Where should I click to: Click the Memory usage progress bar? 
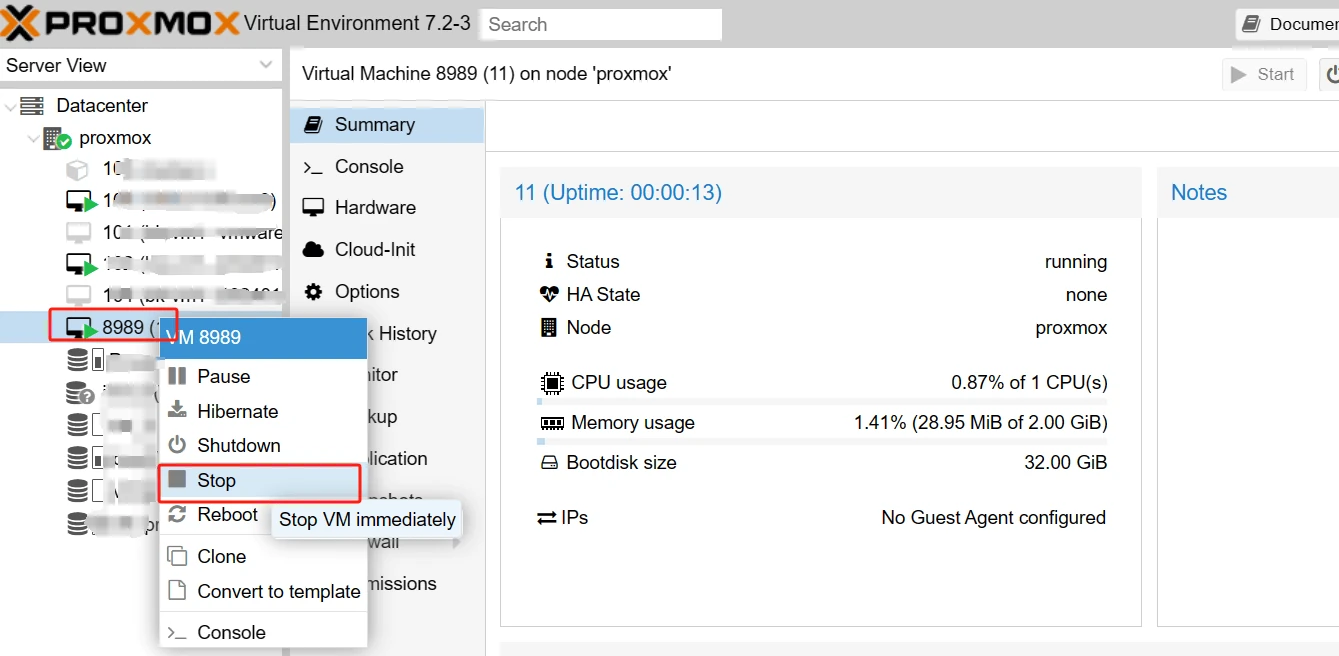(822, 441)
